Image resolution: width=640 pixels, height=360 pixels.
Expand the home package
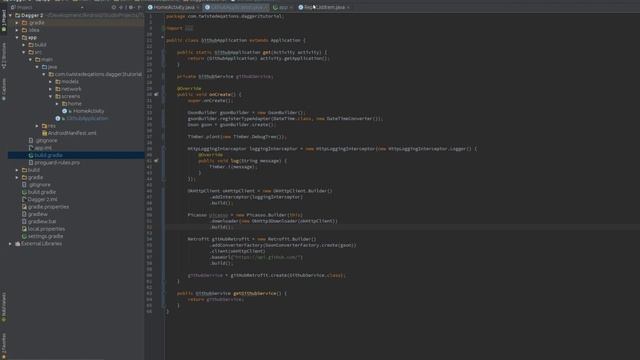point(57,104)
